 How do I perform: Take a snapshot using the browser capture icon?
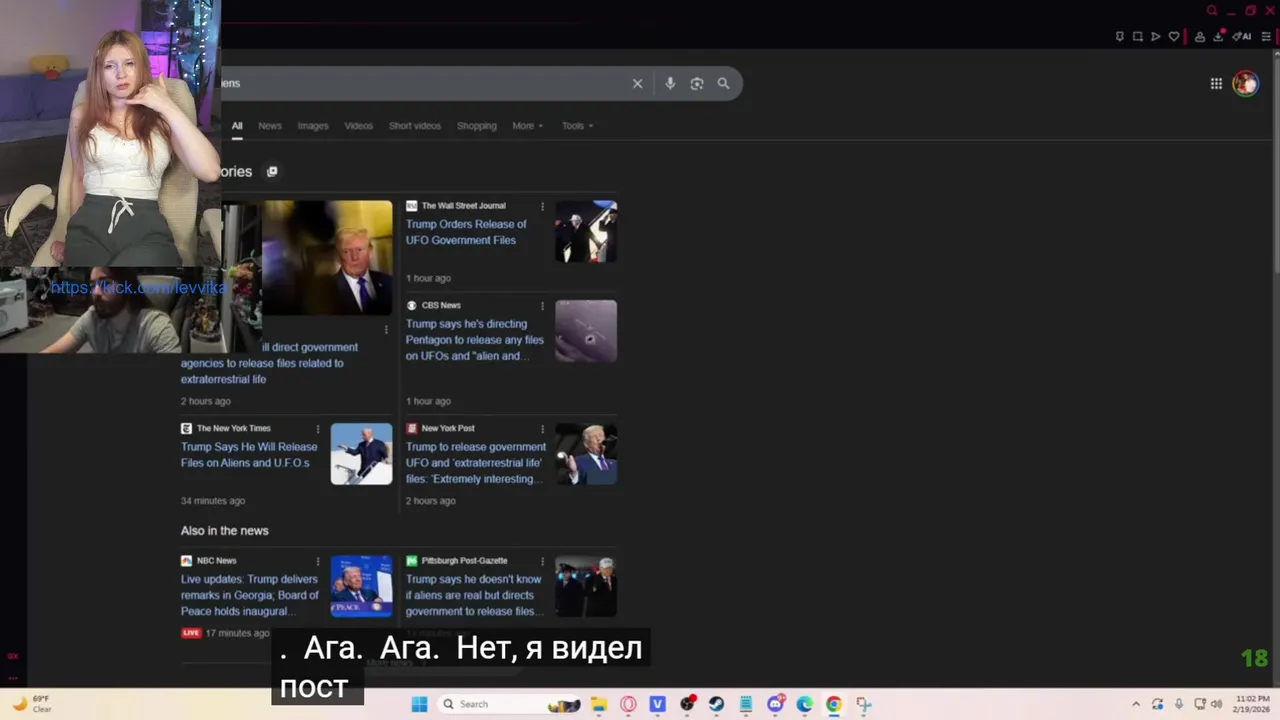coord(1137,37)
